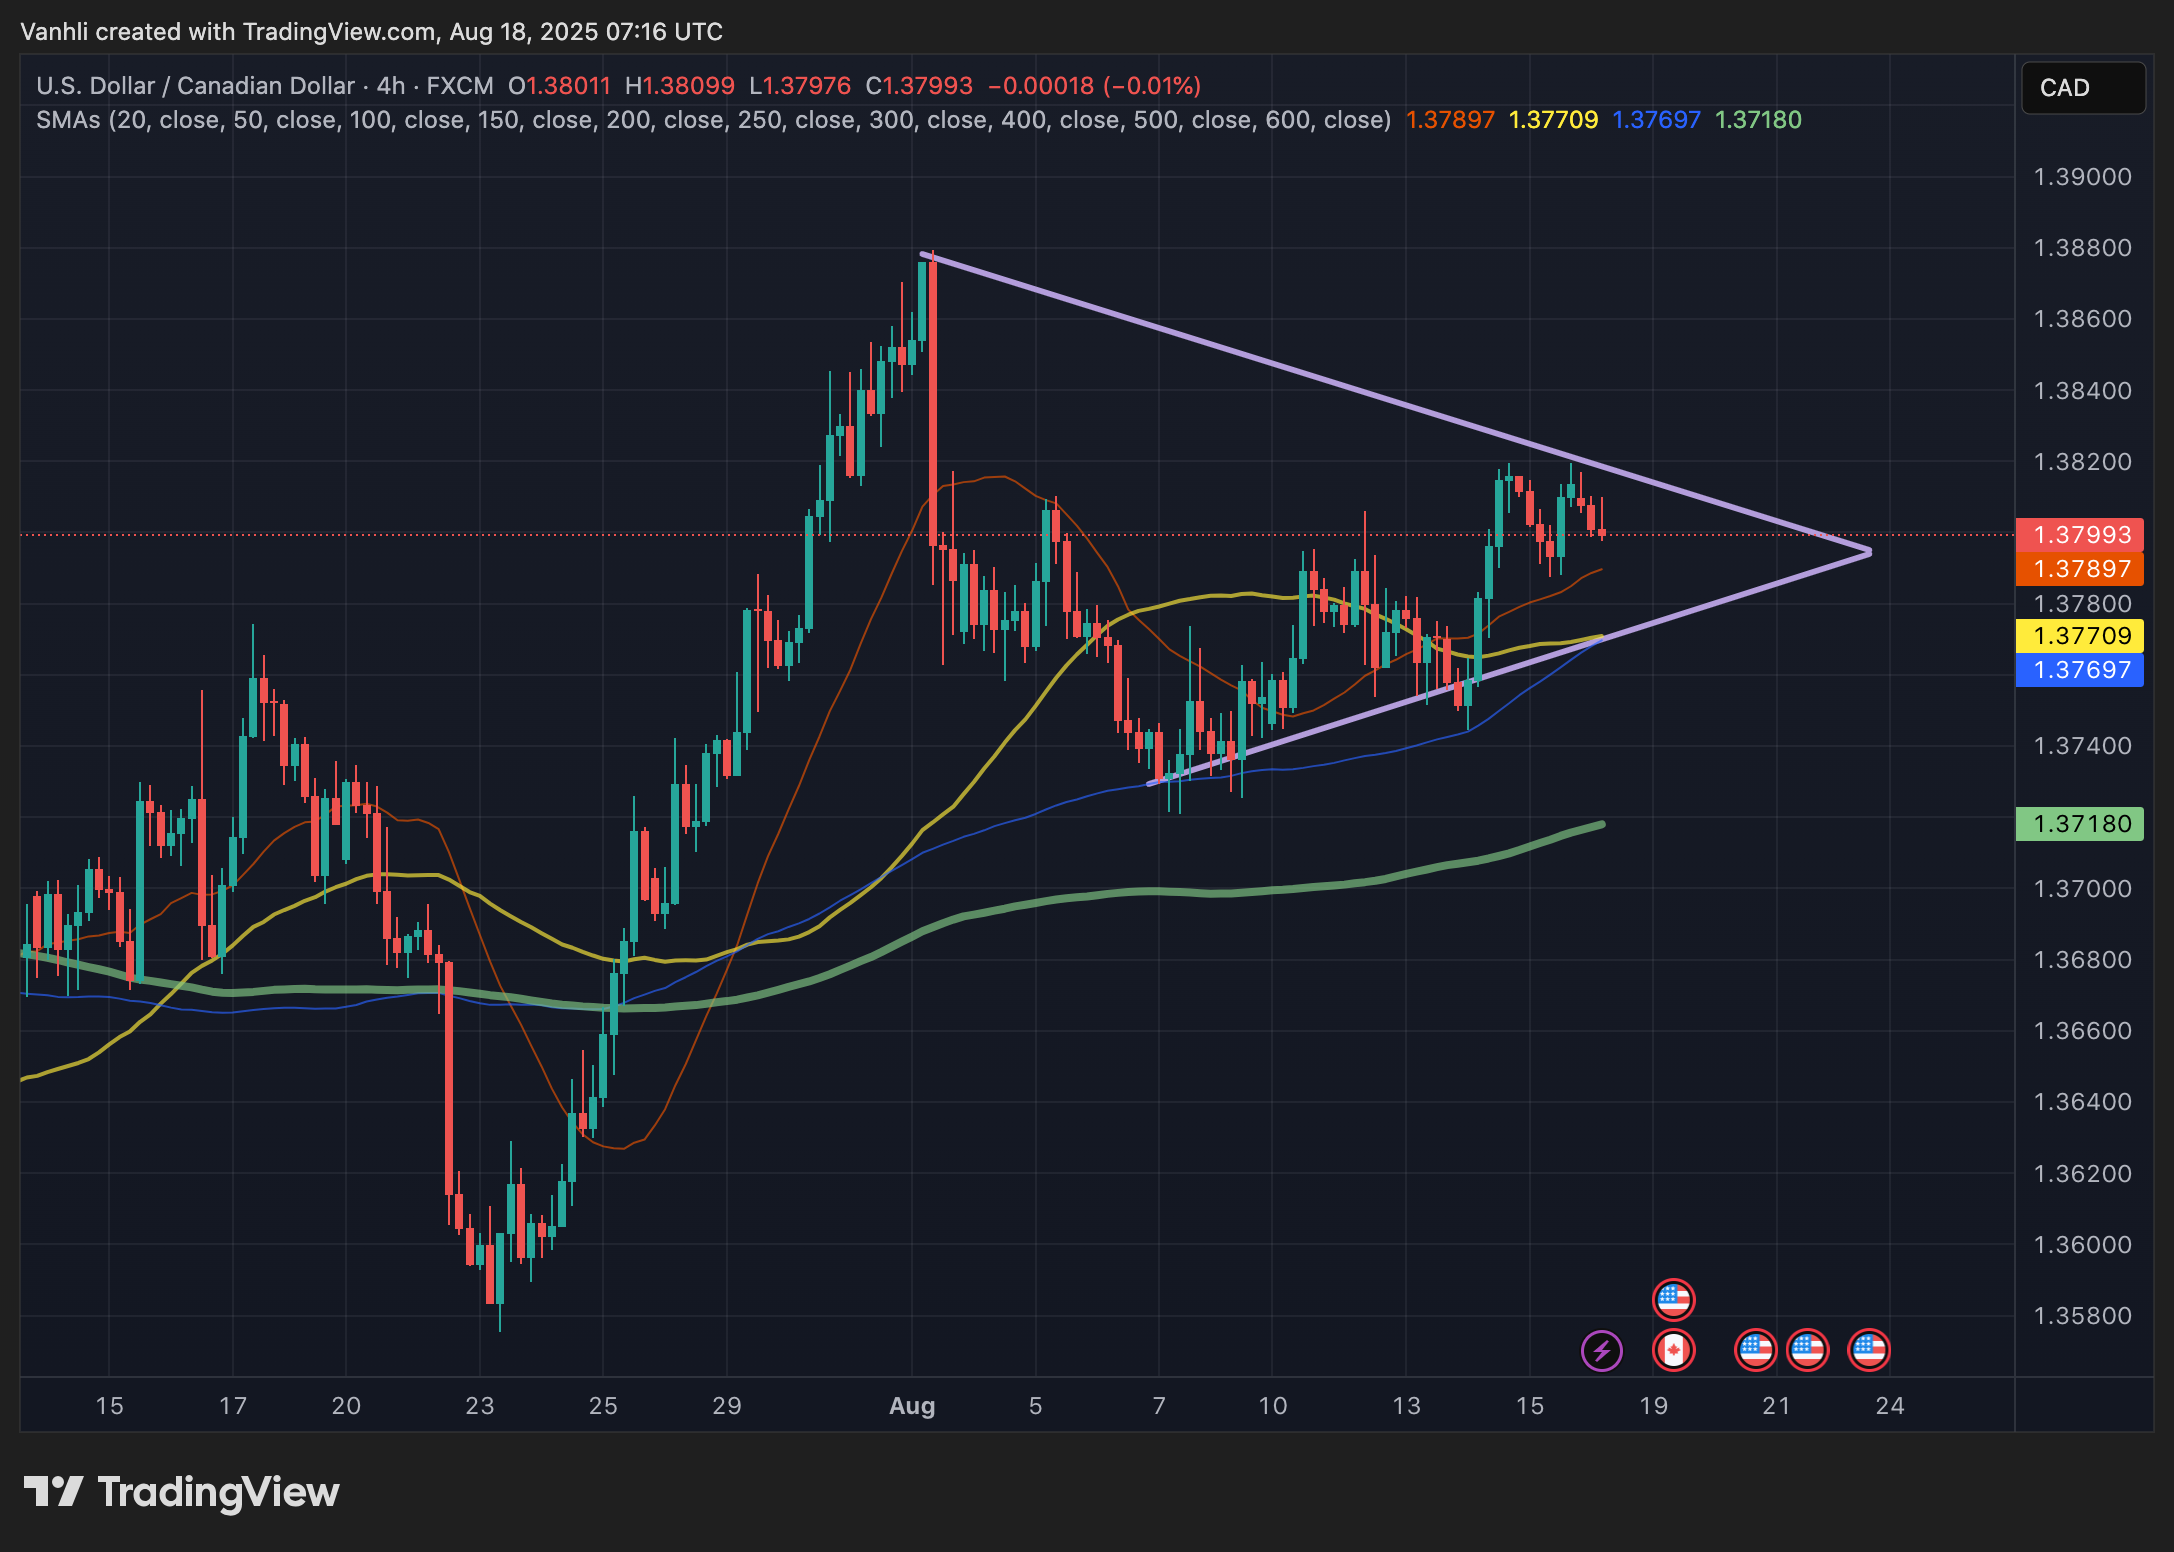2174x1552 pixels.
Task: Click the 1.38200 price axis label
Action: tap(2083, 462)
